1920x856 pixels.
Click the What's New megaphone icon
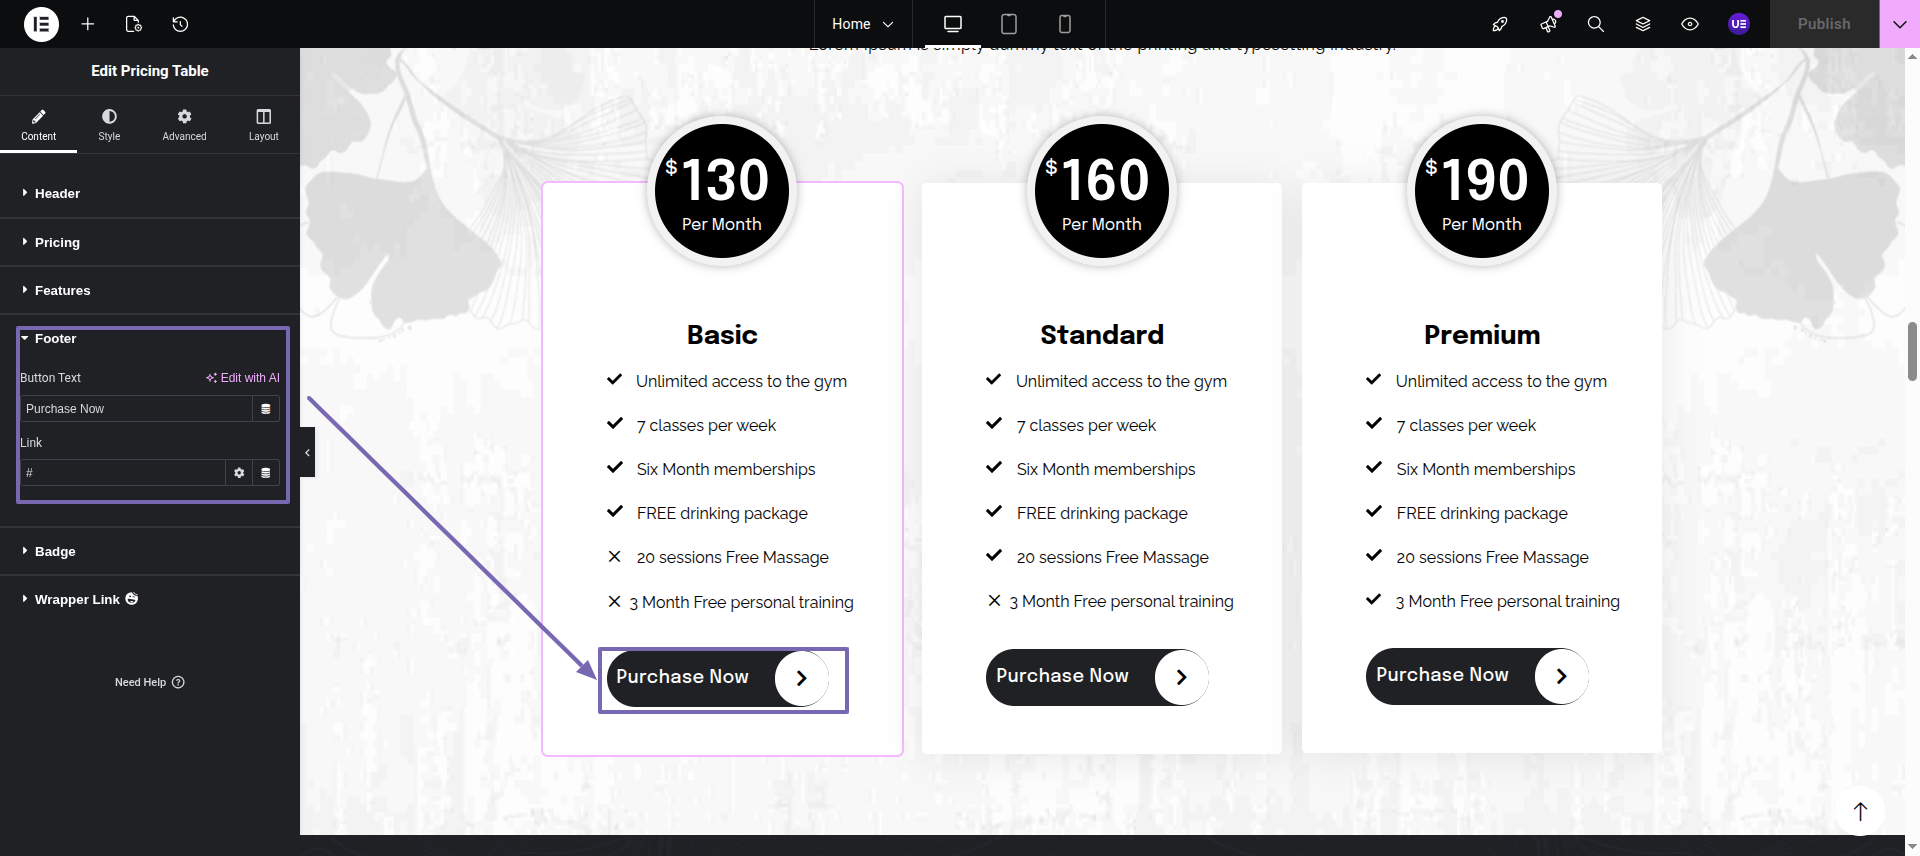[x=1549, y=24]
